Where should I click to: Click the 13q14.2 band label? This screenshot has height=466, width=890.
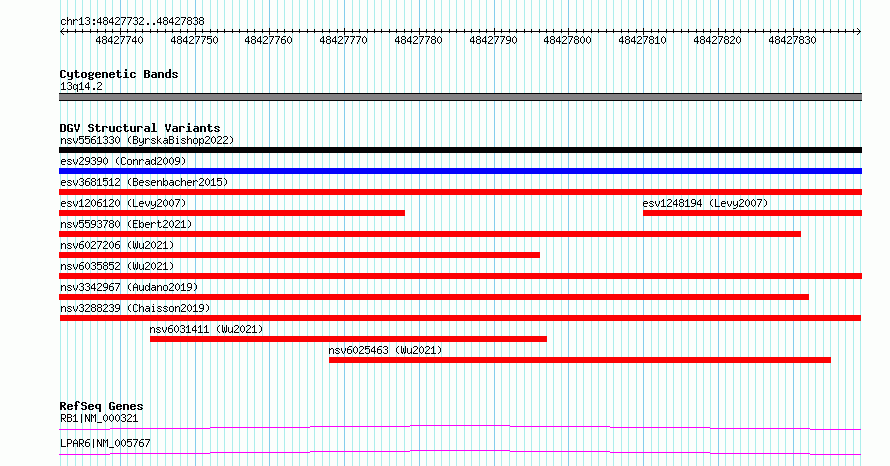81,86
